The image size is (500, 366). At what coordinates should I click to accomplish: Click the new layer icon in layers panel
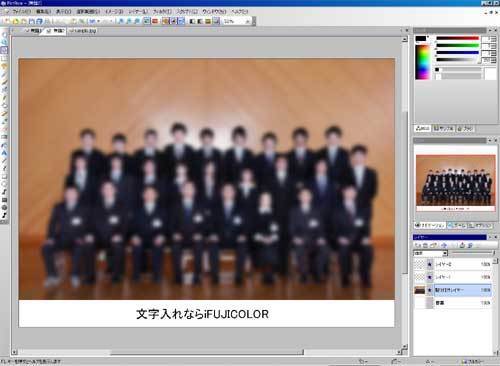417,245
